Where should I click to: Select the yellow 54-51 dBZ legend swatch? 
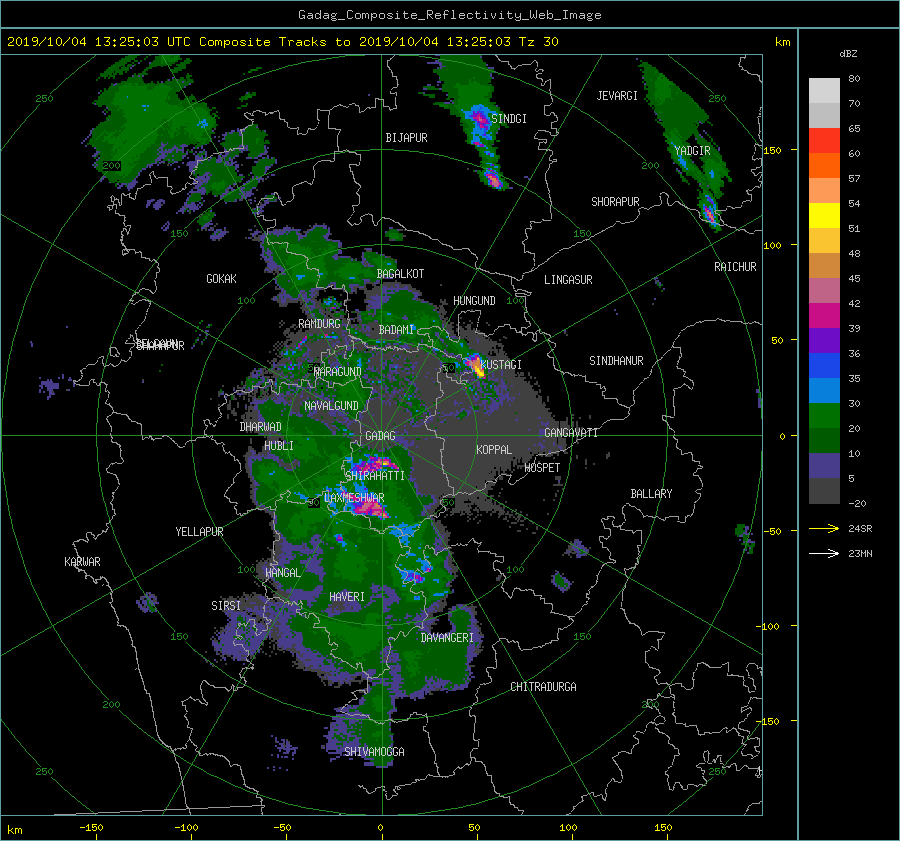tap(824, 215)
